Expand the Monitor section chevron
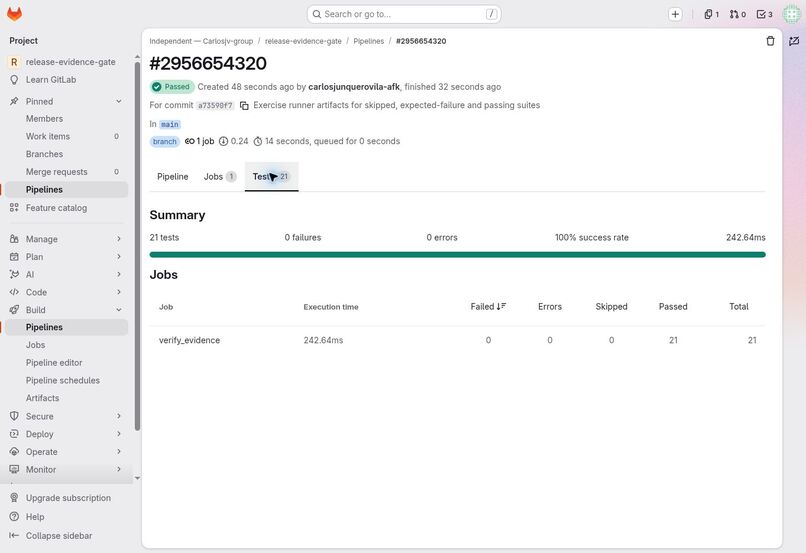Image resolution: width=806 pixels, height=553 pixels. tap(119, 469)
